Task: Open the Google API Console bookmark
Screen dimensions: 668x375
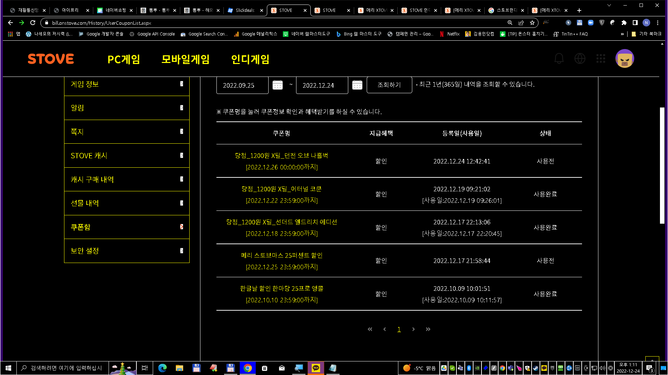Action: point(152,34)
